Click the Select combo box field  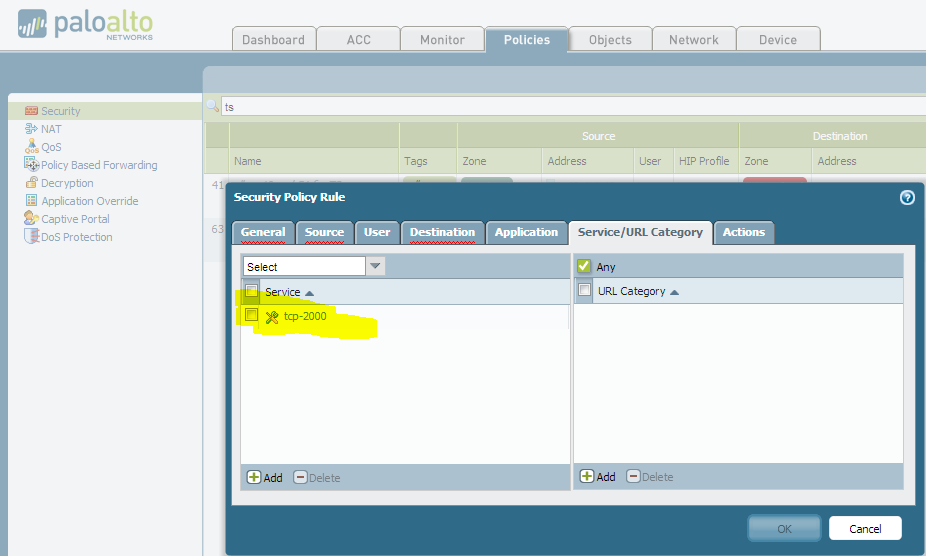[x=305, y=266]
